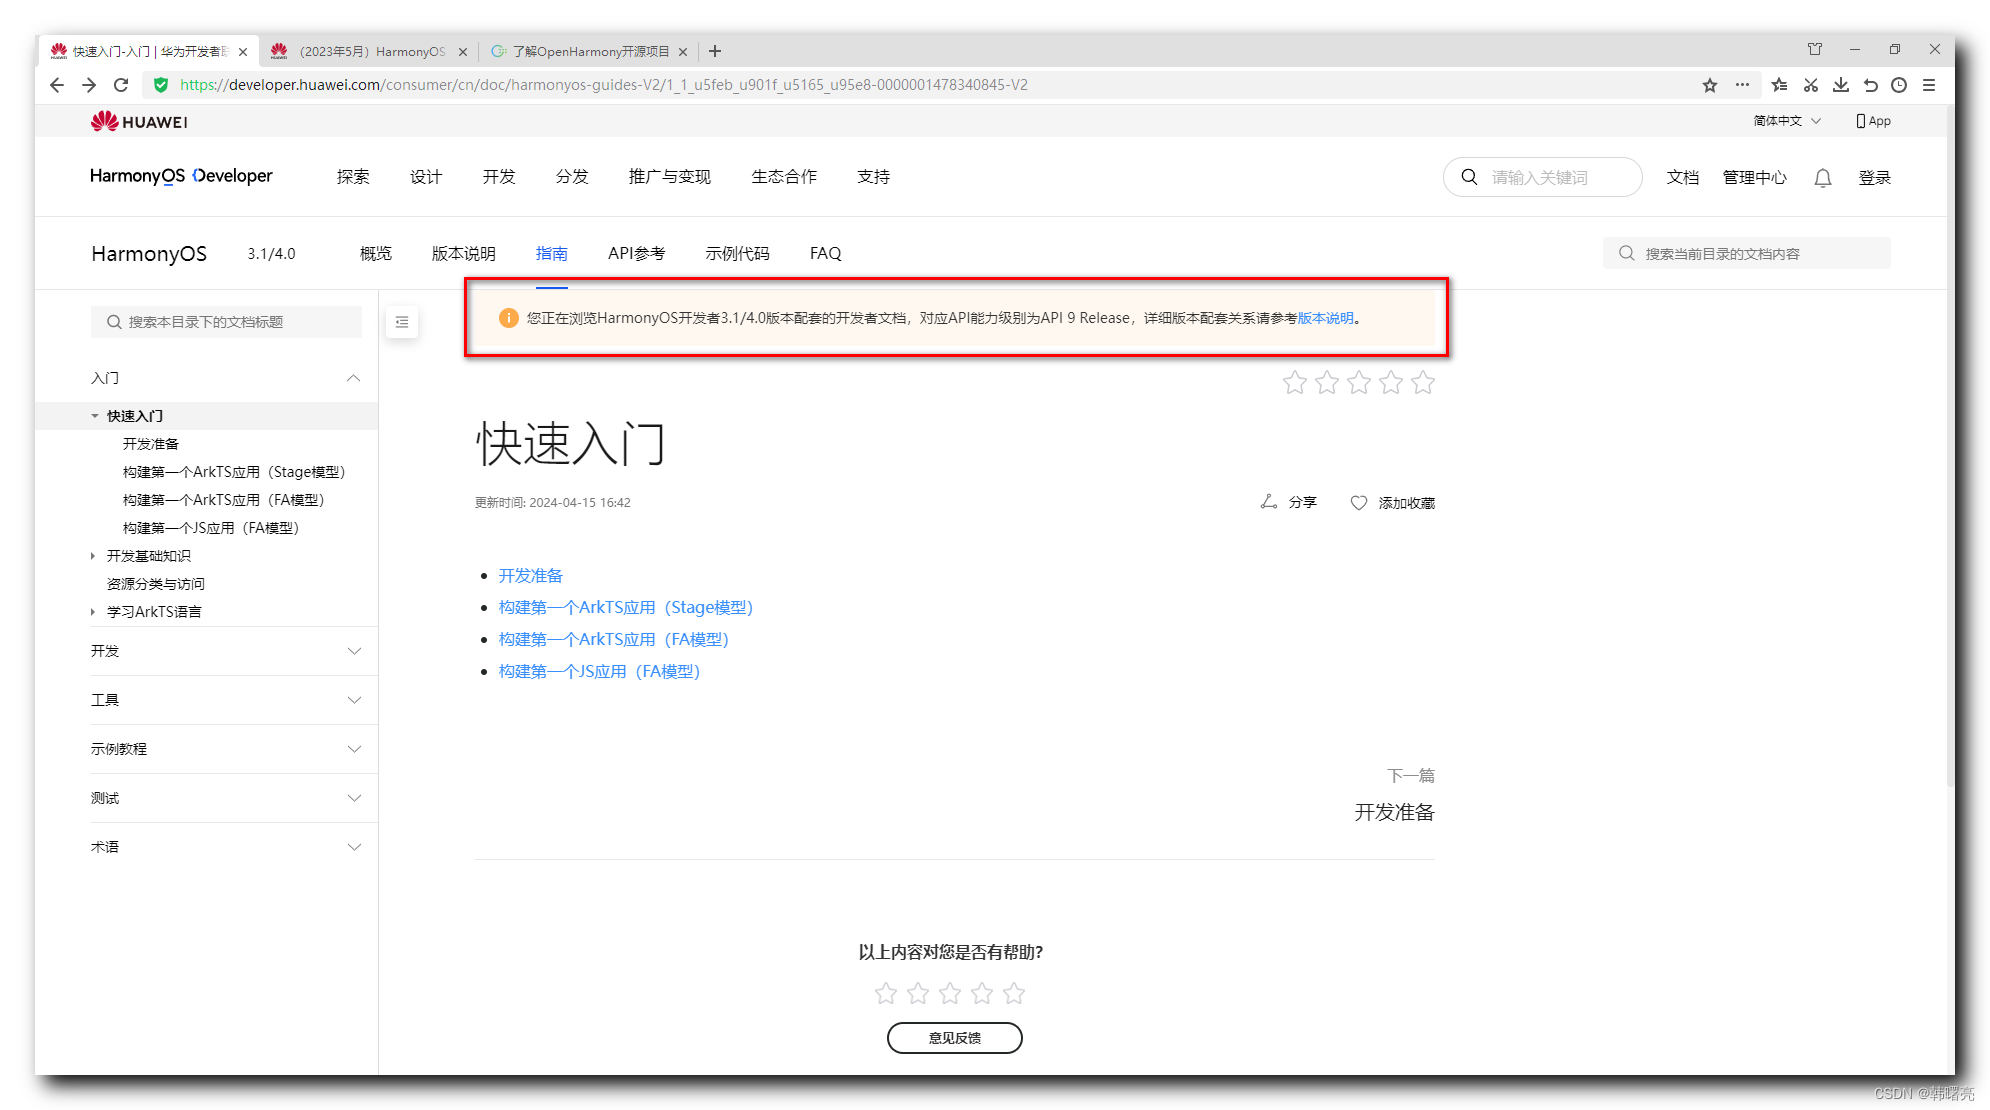
Task: Open the 生态合作 navigation menu
Action: coord(784,177)
